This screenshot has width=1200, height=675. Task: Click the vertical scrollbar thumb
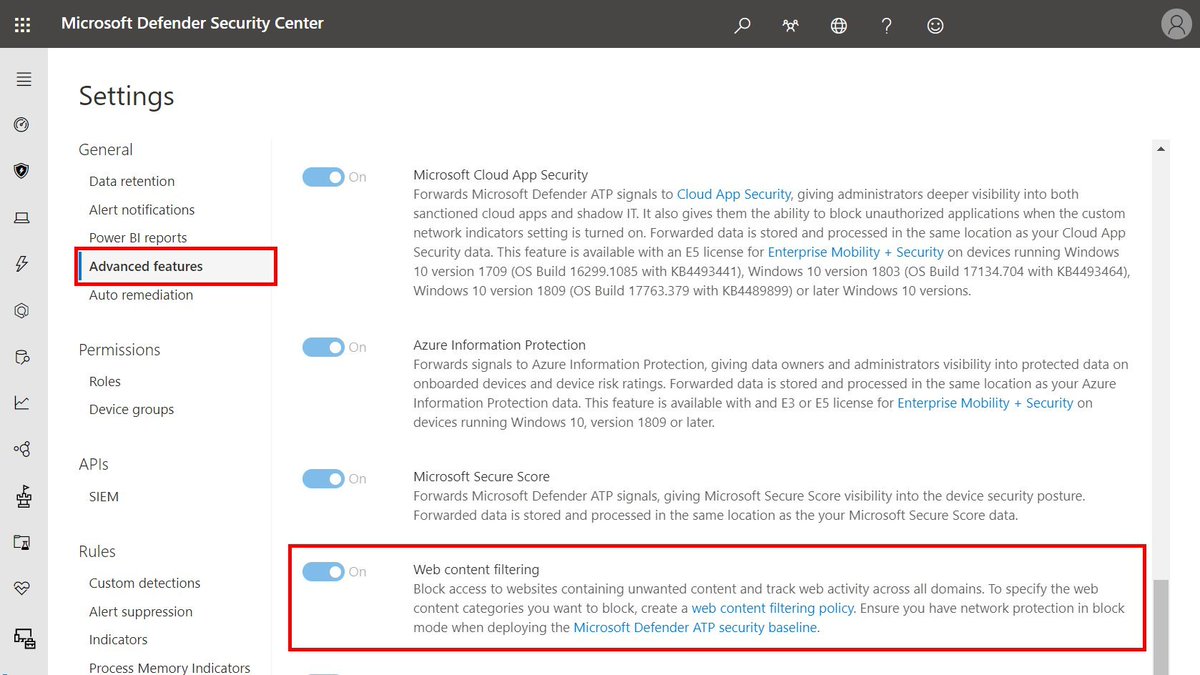click(x=1161, y=626)
